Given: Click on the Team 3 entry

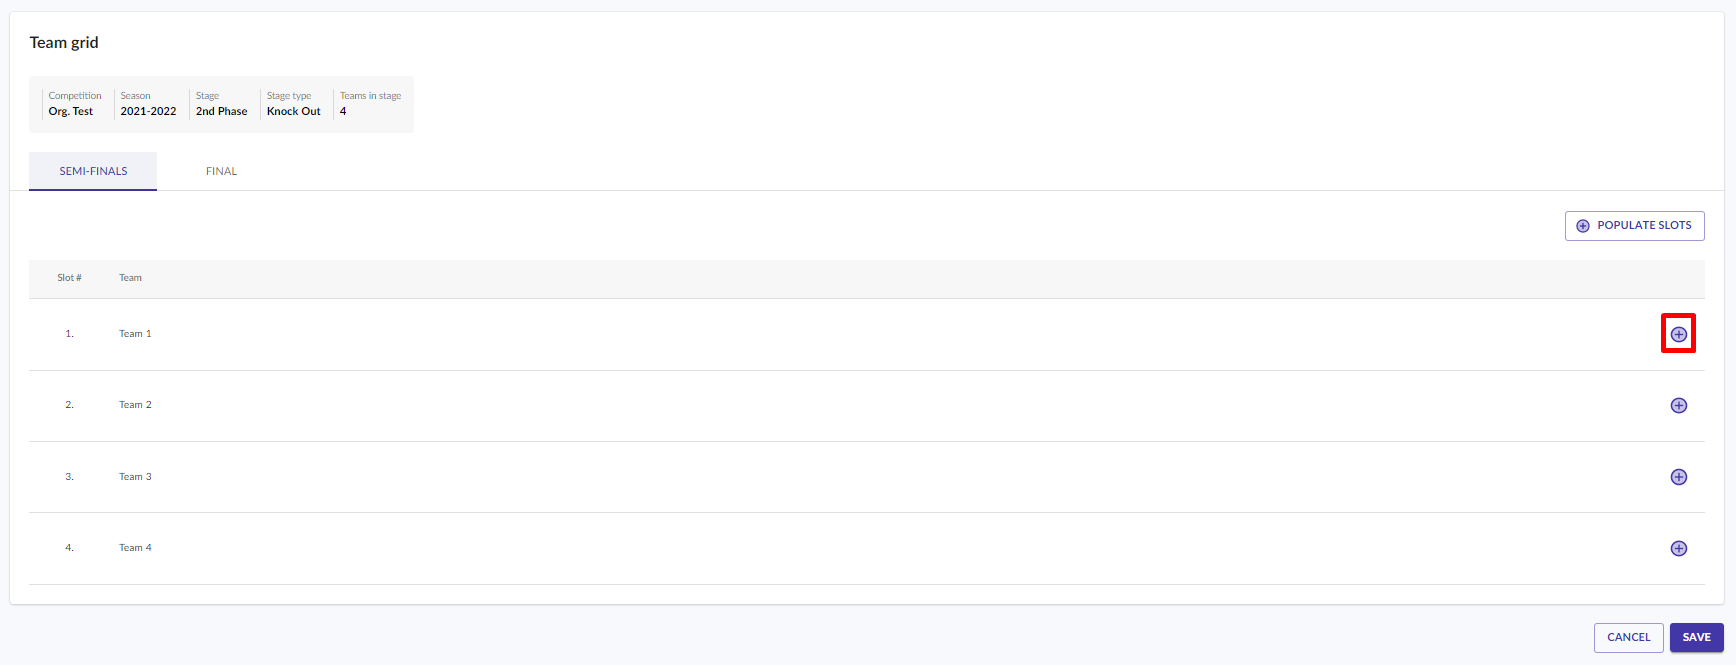Looking at the screenshot, I should (x=135, y=477).
